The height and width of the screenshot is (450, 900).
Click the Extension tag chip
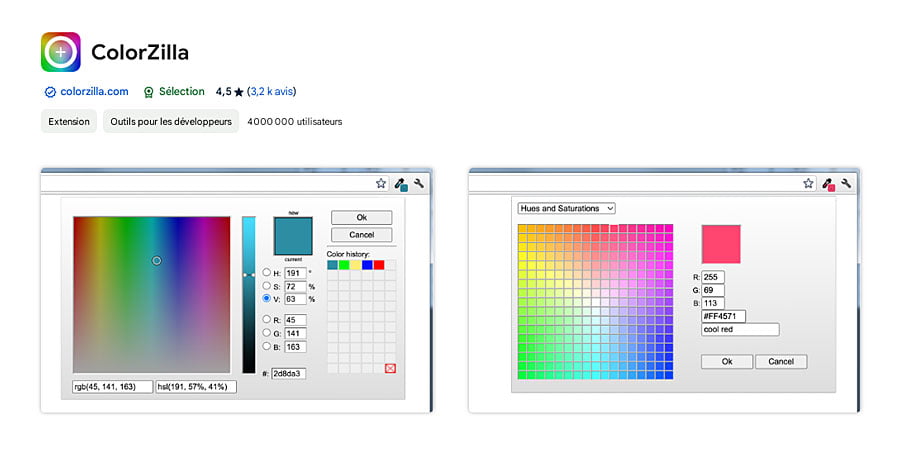69,122
